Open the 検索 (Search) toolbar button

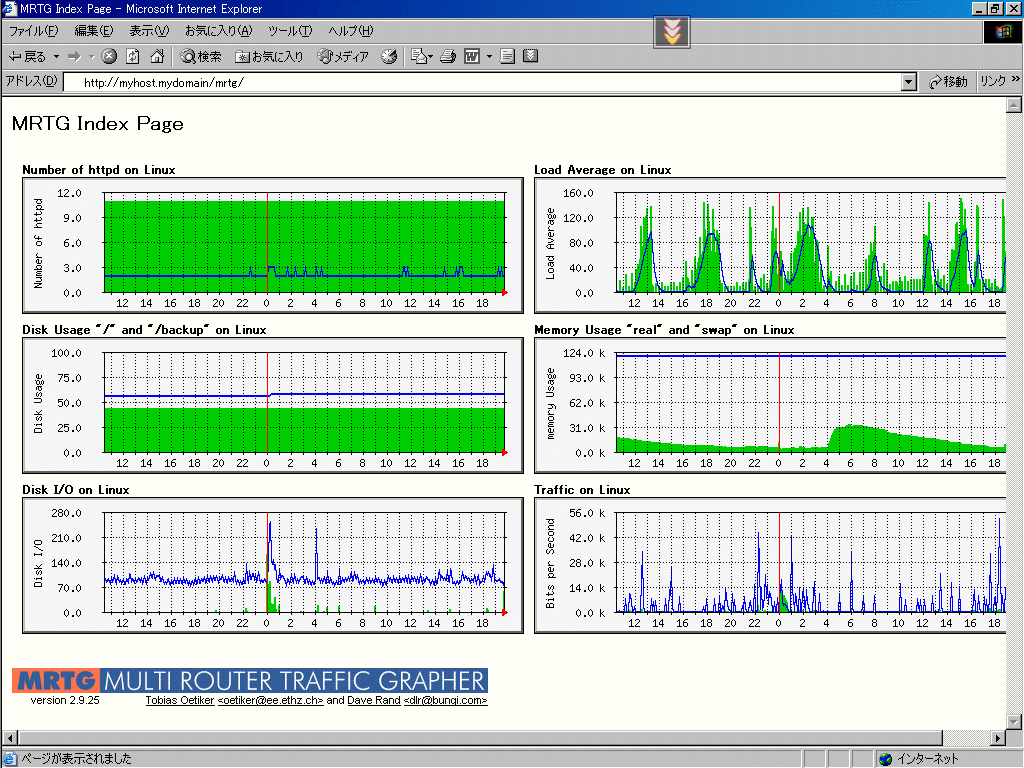coord(201,57)
